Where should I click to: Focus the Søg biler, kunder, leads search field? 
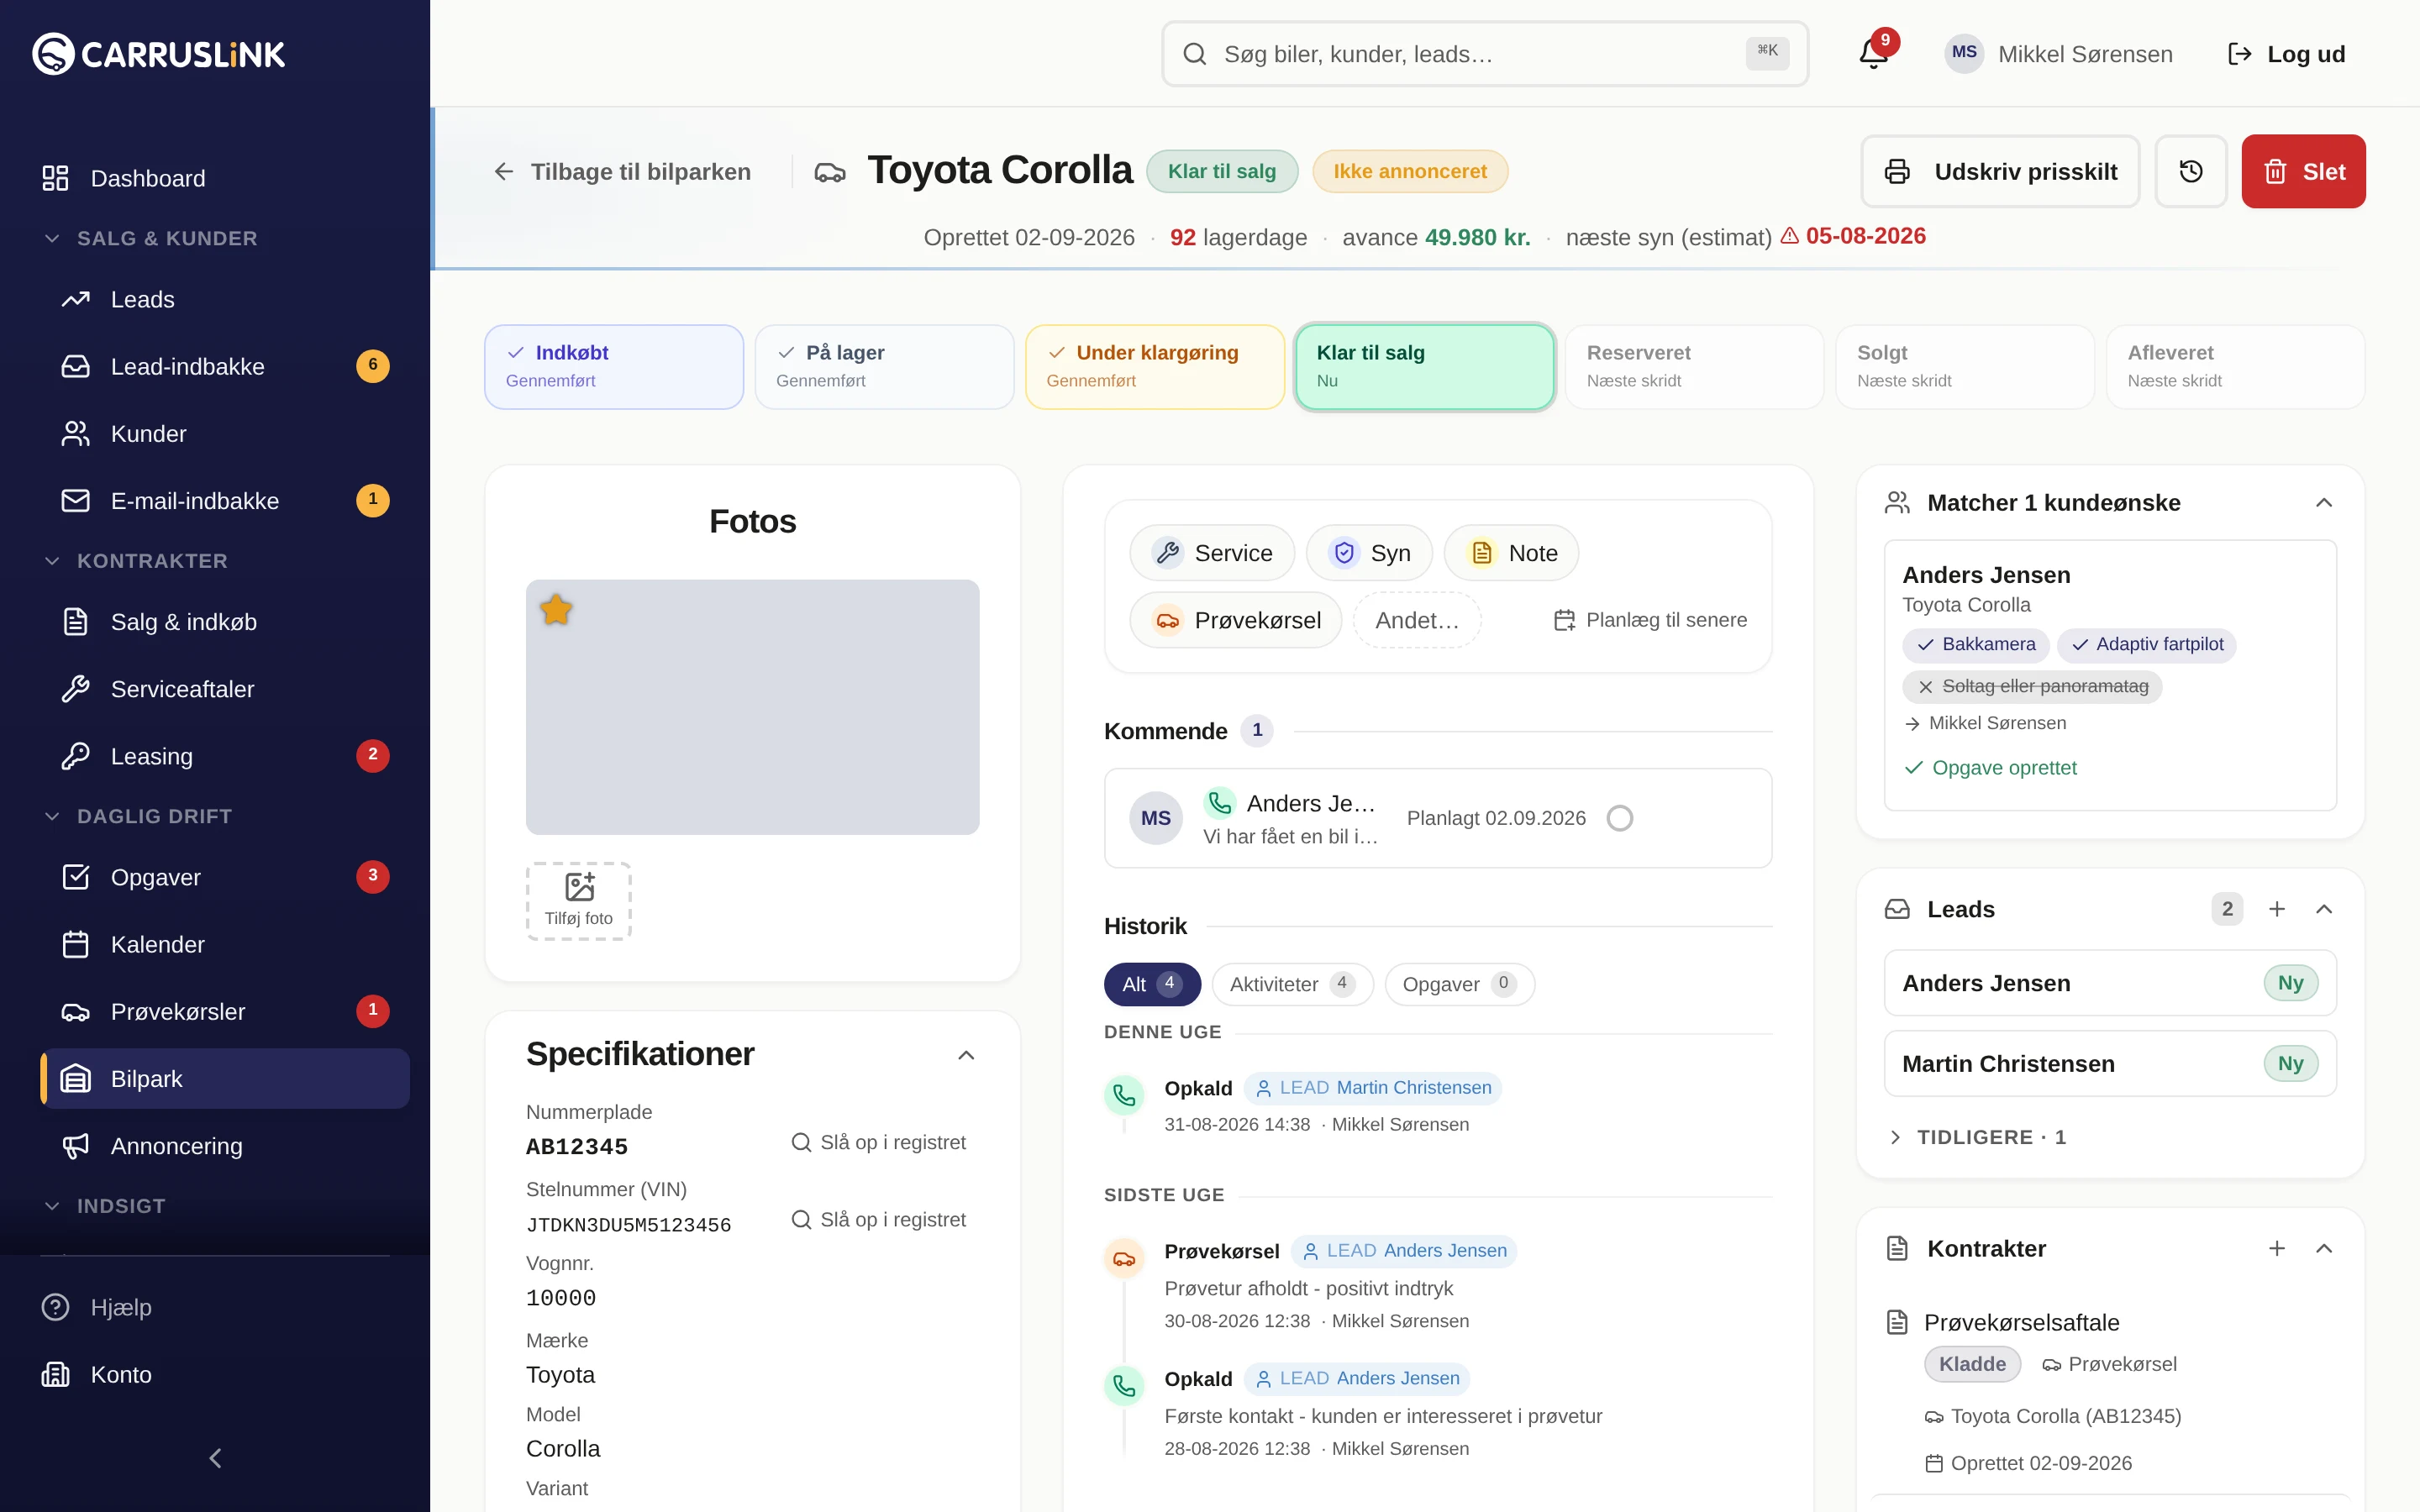(x=1484, y=54)
